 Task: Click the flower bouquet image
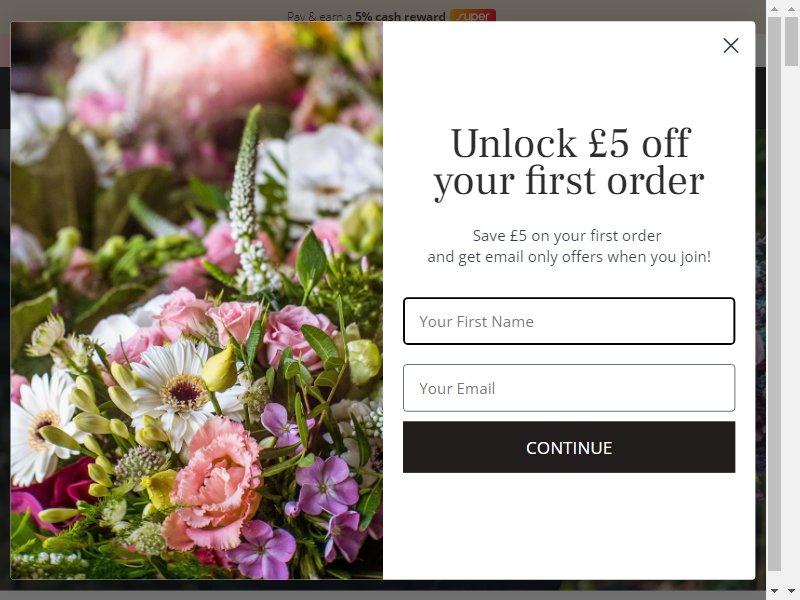(x=196, y=301)
